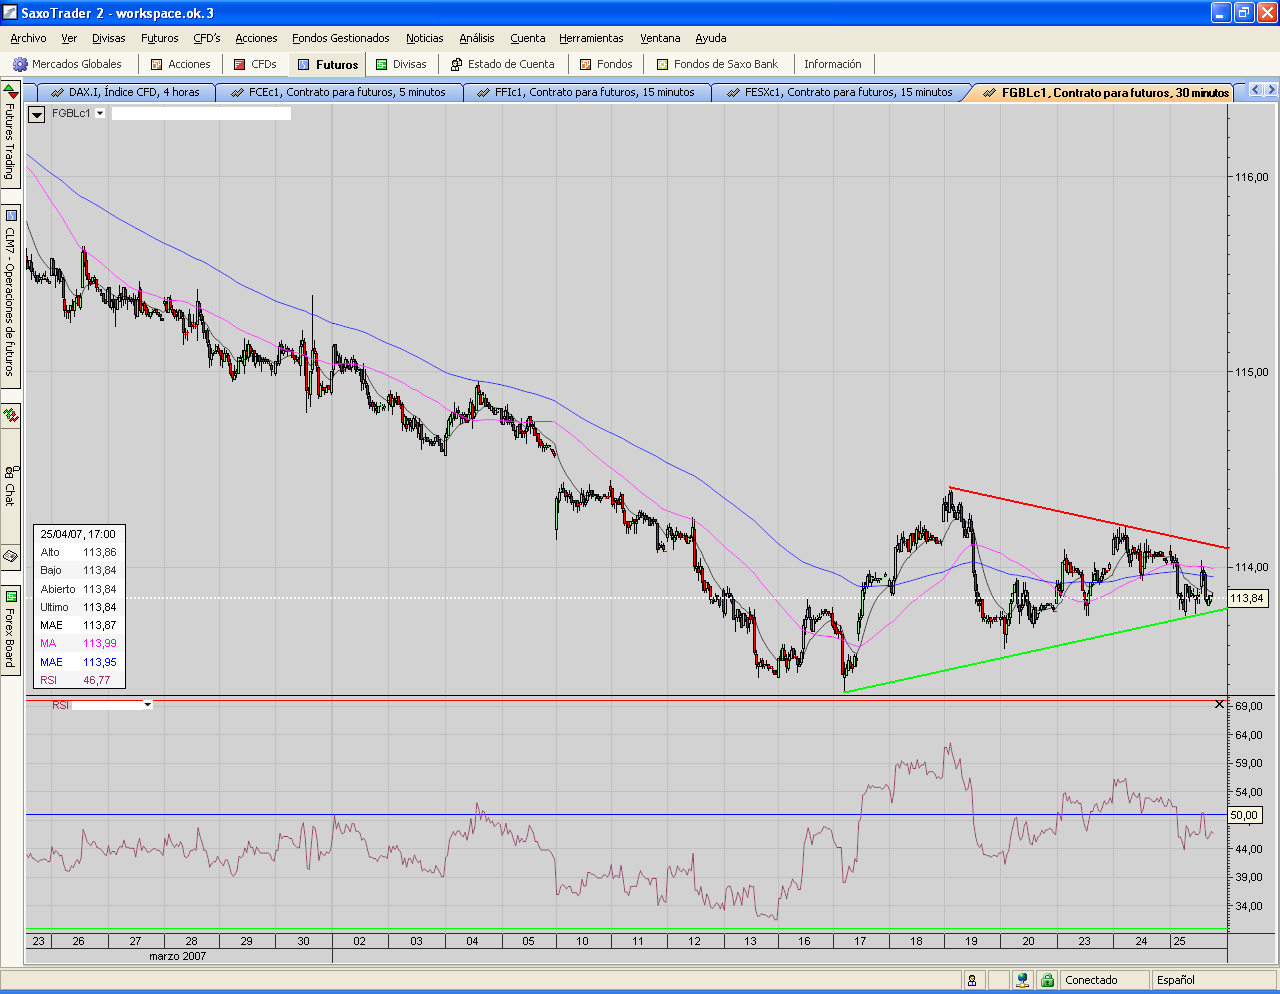Open the Forex Board sidebar panel
The width and height of the screenshot is (1280, 994).
[x=10, y=630]
